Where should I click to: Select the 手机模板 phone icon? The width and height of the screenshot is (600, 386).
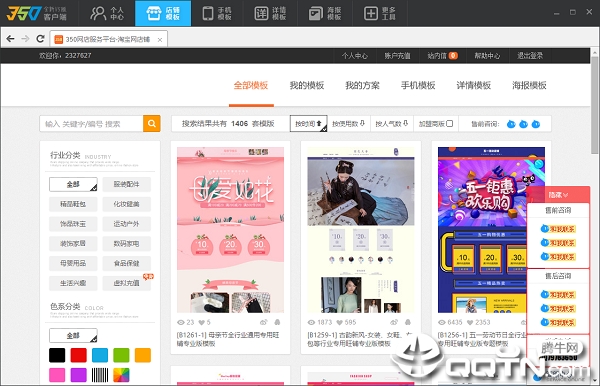point(208,13)
